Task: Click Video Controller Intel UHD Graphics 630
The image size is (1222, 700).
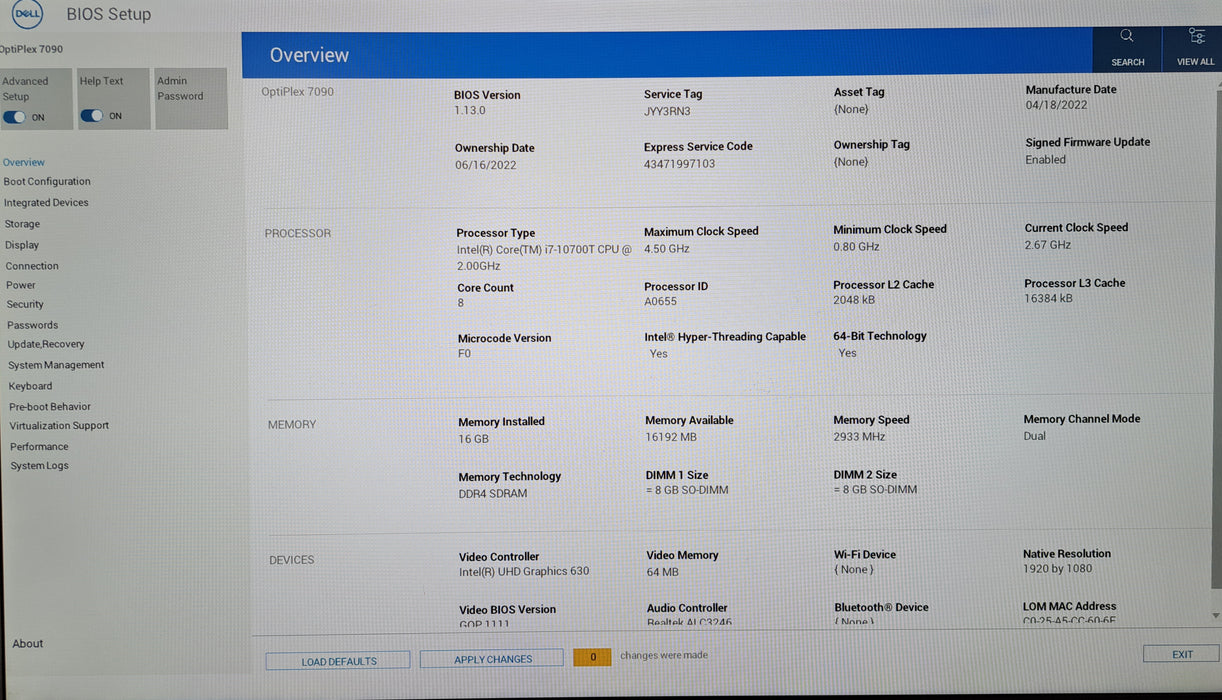Action: [x=524, y=572]
